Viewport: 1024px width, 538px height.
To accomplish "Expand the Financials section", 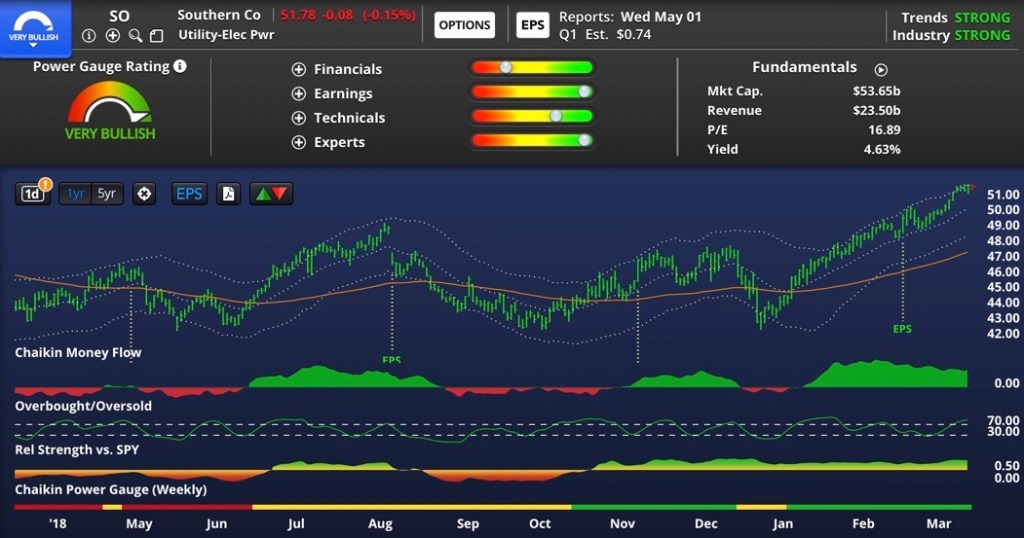I will pyautogui.click(x=298, y=69).
